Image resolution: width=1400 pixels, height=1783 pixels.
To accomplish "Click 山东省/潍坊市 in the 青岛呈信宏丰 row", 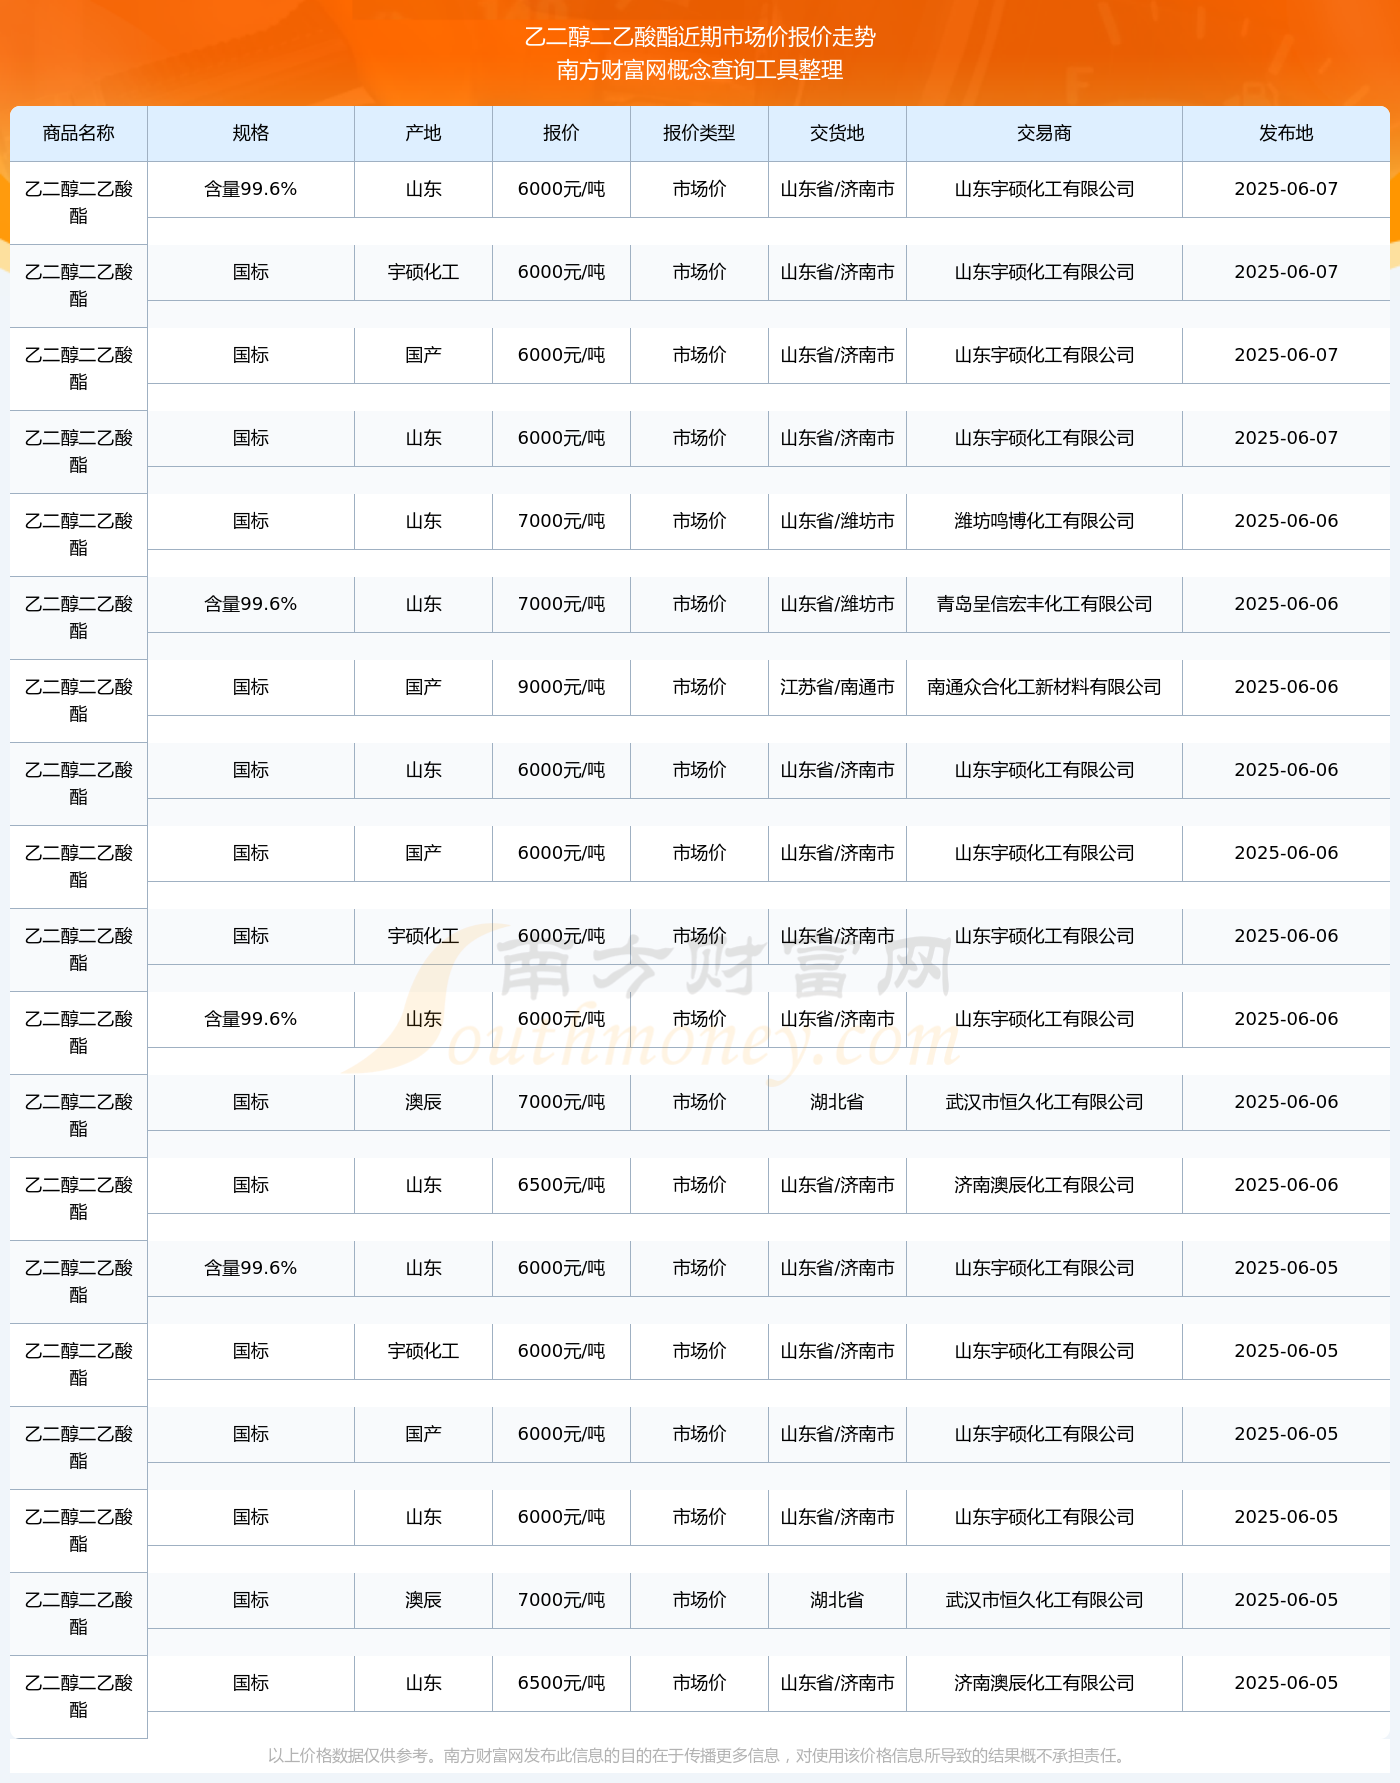I will 837,604.
